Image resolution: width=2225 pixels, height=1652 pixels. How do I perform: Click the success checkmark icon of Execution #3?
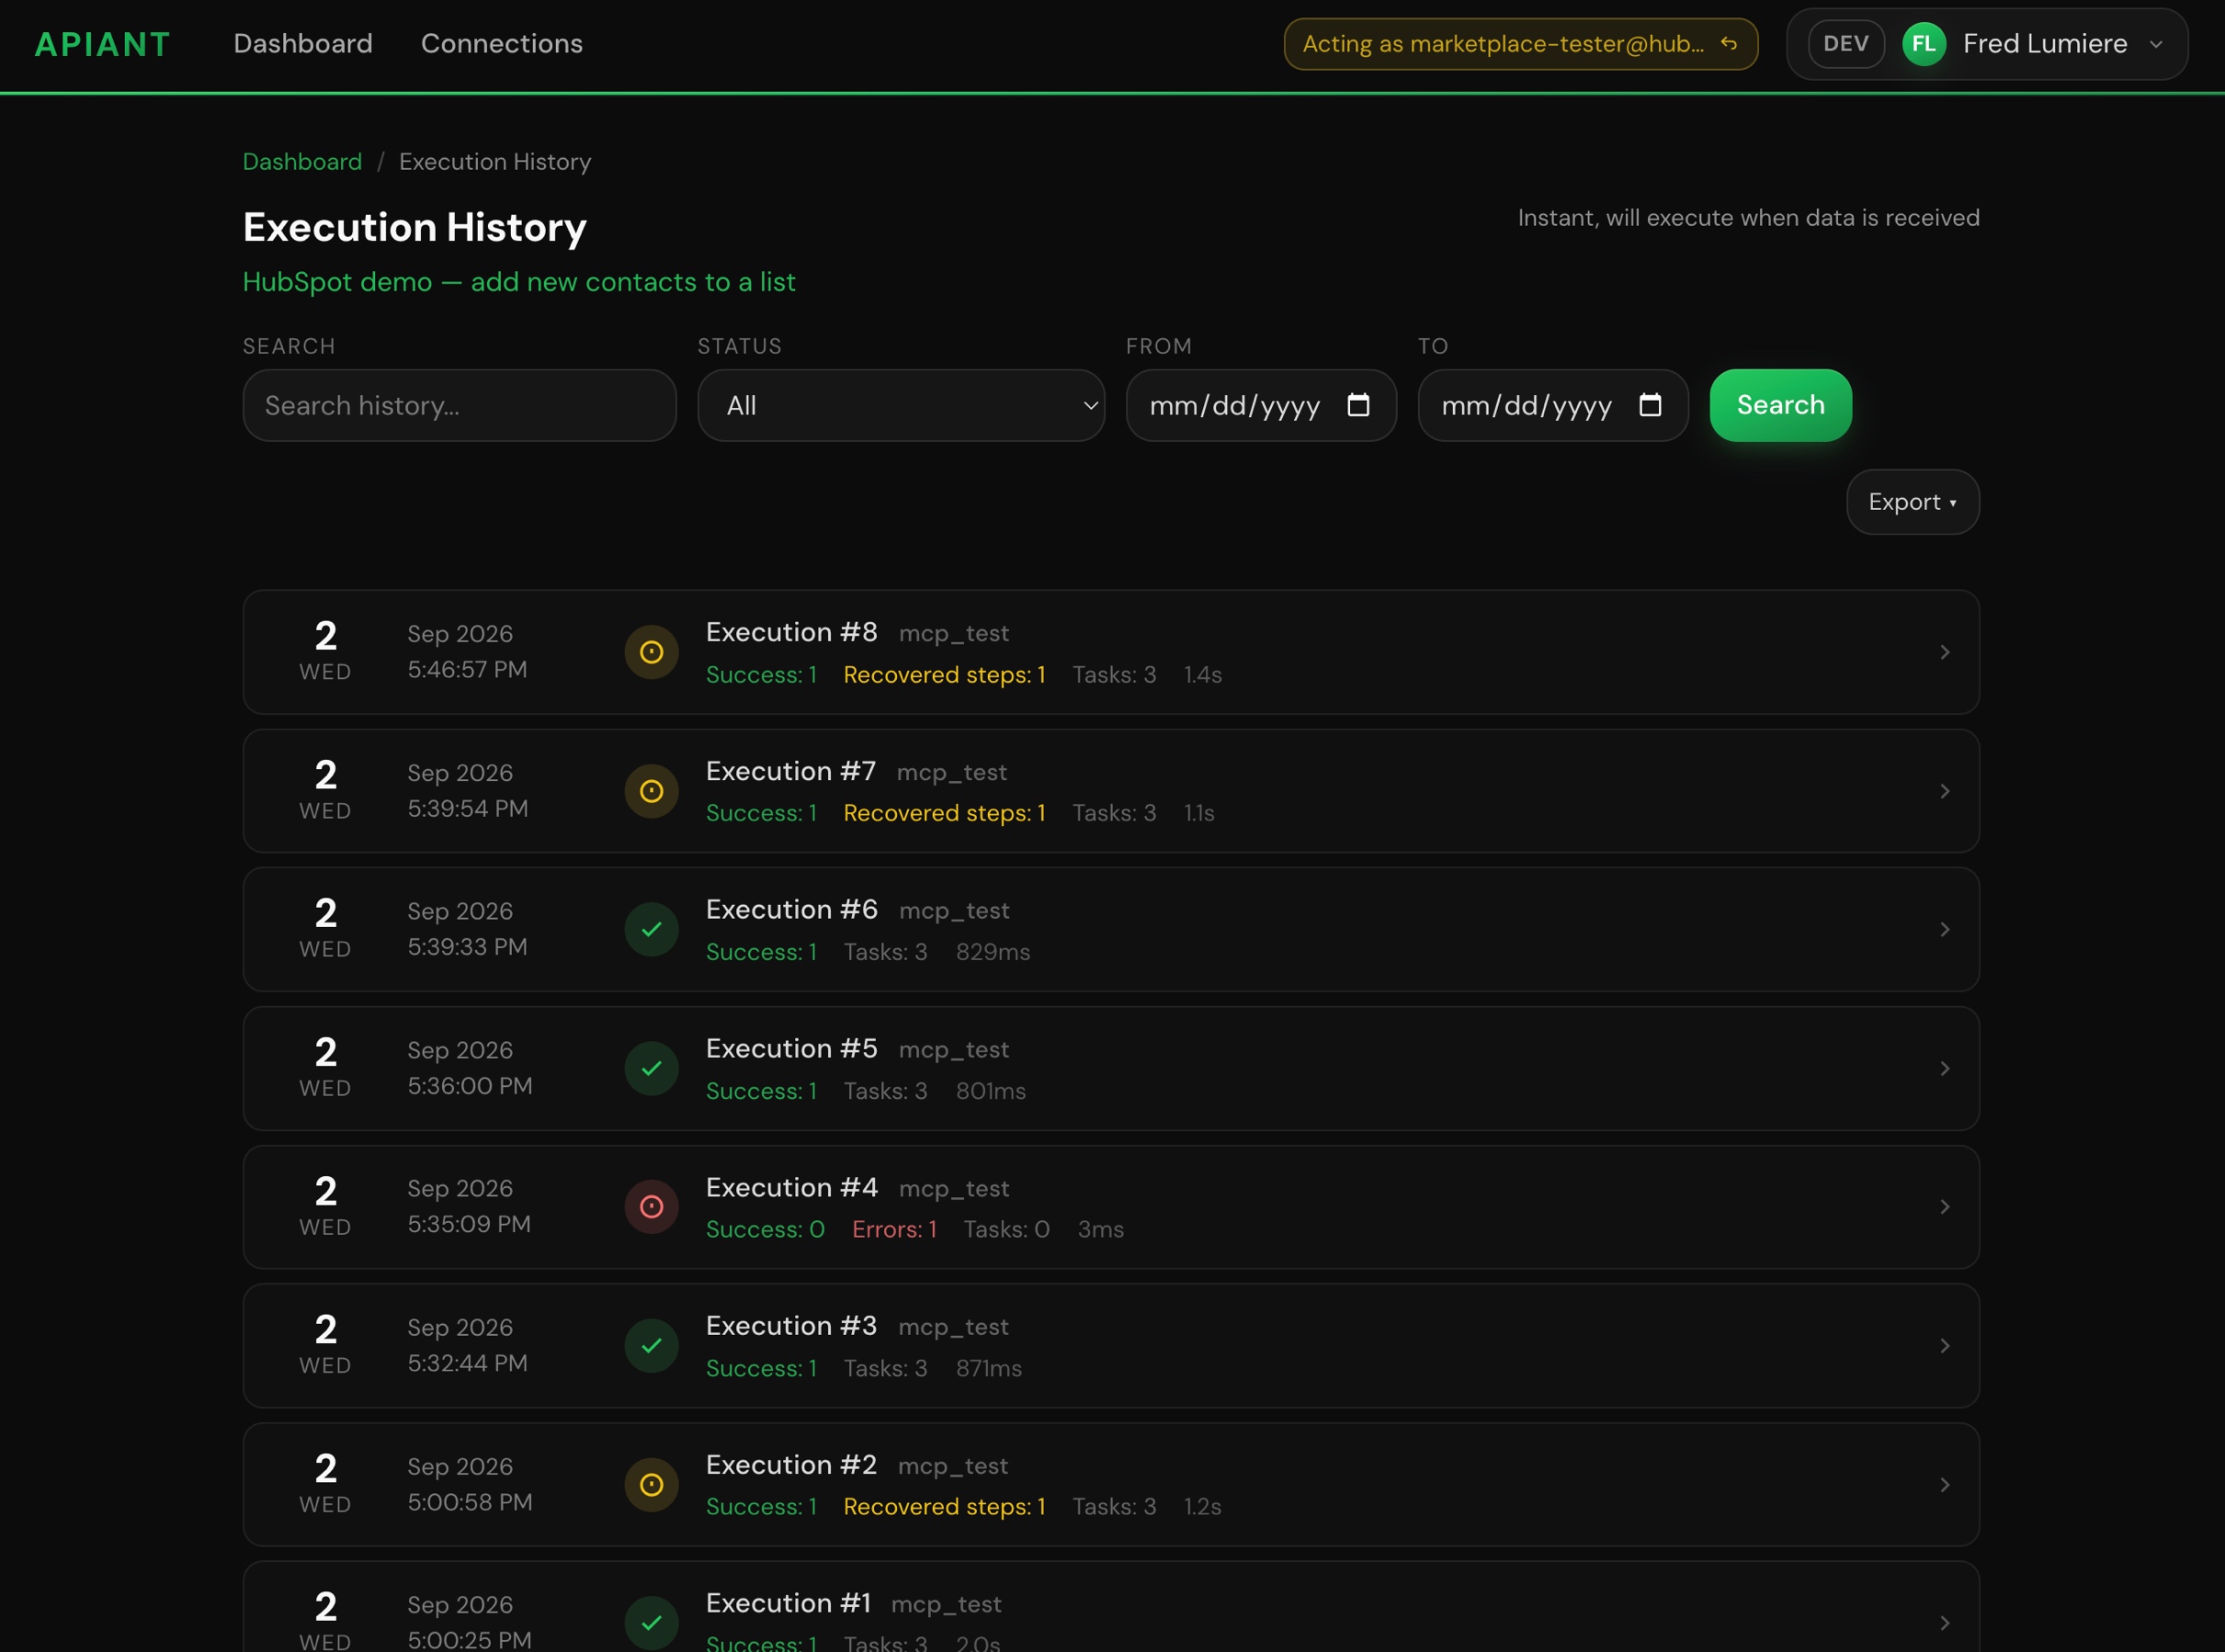click(651, 1346)
